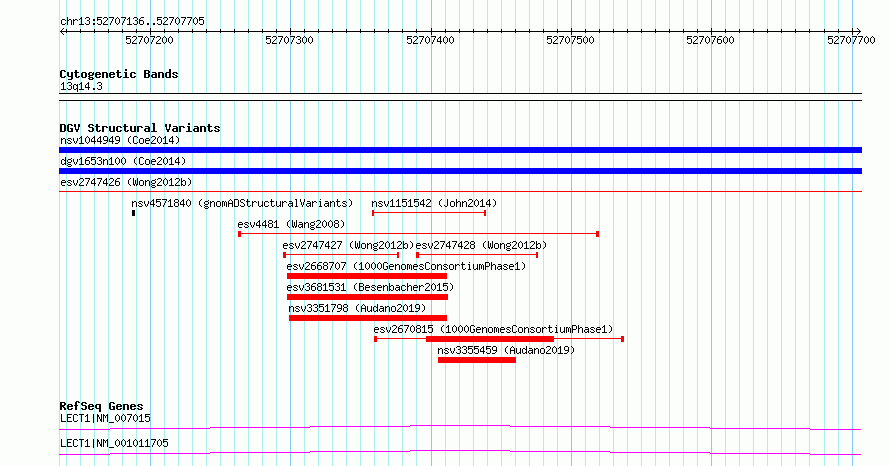Image resolution: width=890 pixels, height=466 pixels.
Task: Click the red nsv3355459 variant bar
Action: pyautogui.click(x=477, y=360)
